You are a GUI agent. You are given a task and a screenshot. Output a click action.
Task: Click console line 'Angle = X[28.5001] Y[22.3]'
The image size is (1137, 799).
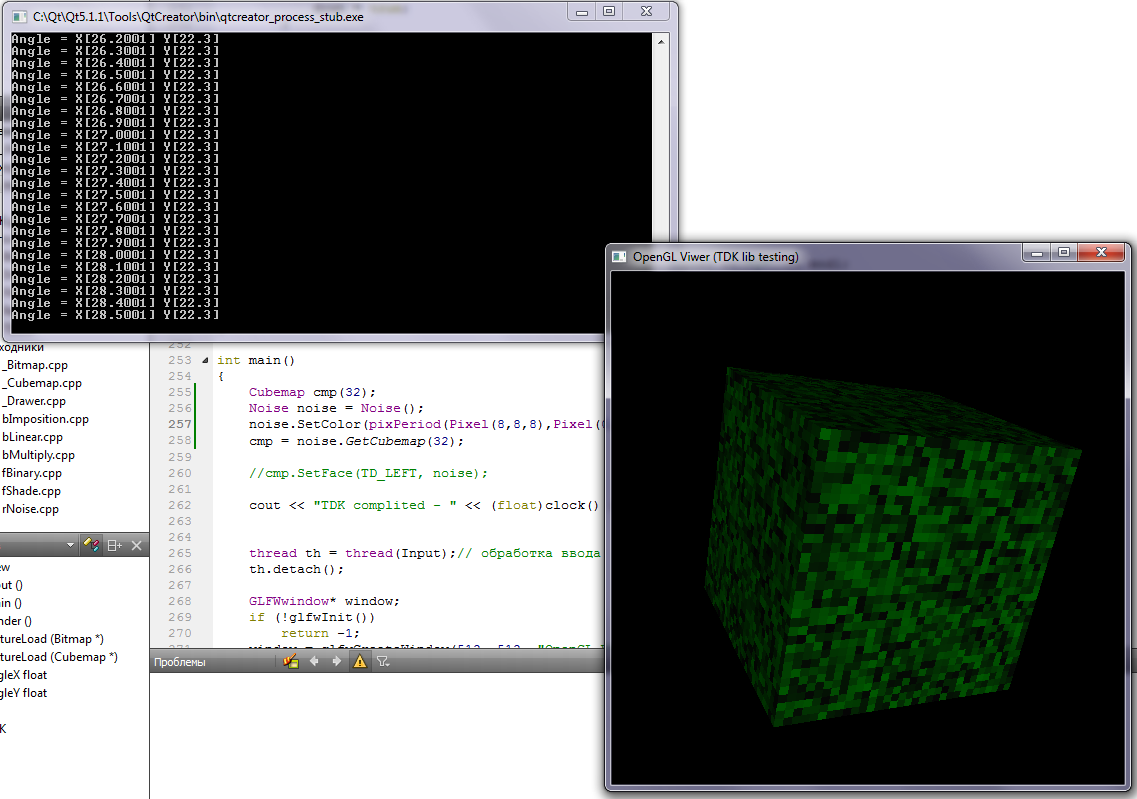pyautogui.click(x=115, y=315)
